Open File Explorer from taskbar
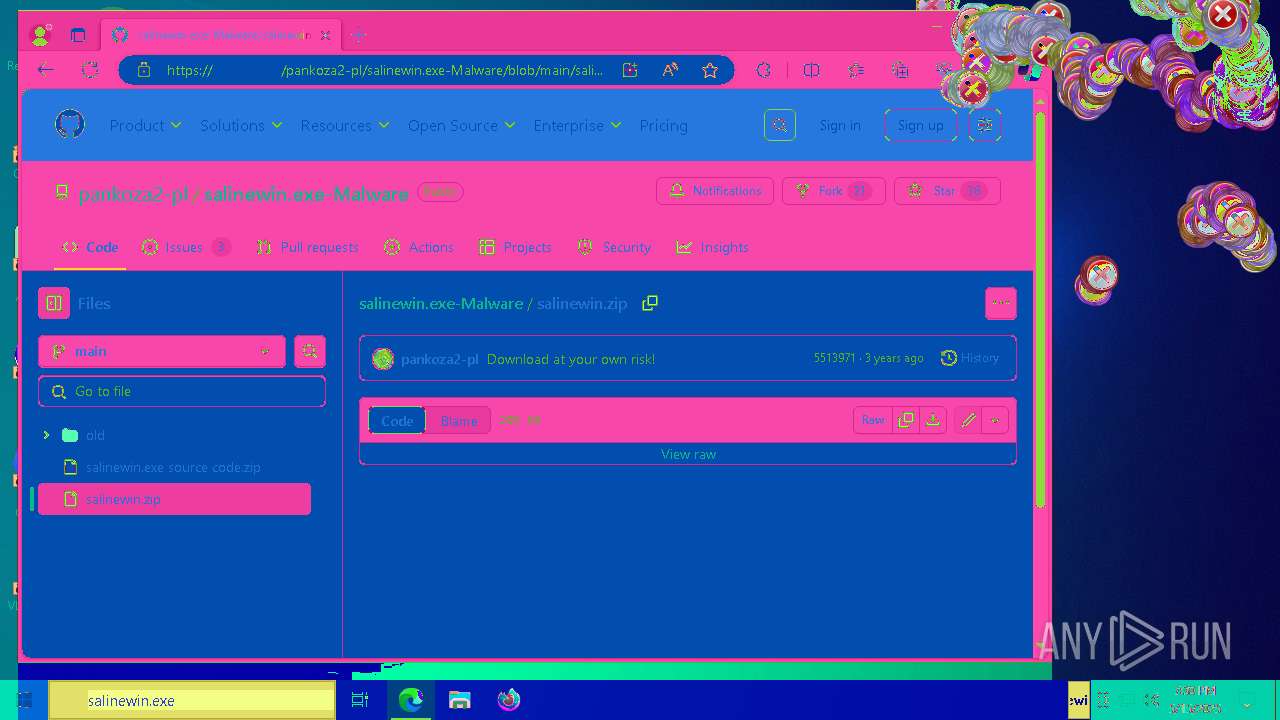 [x=459, y=700]
